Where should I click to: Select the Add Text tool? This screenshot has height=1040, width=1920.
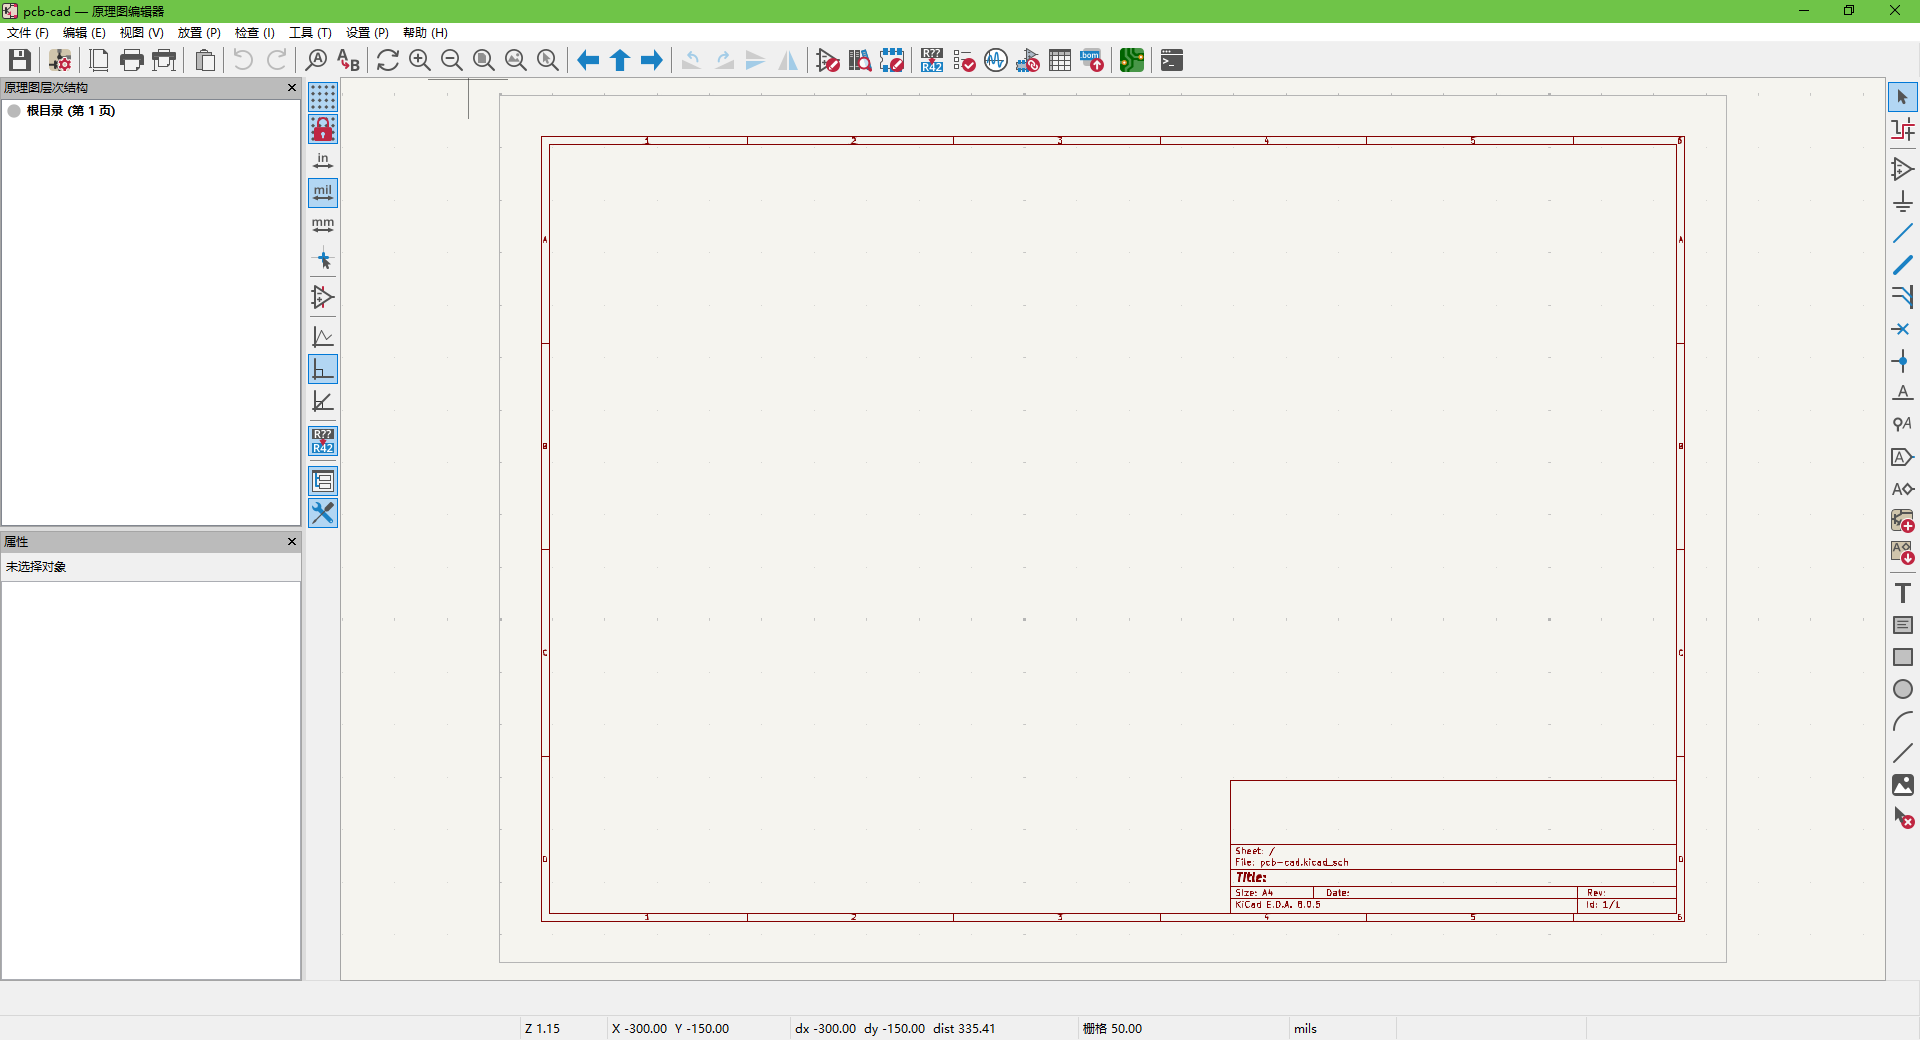tap(1902, 593)
